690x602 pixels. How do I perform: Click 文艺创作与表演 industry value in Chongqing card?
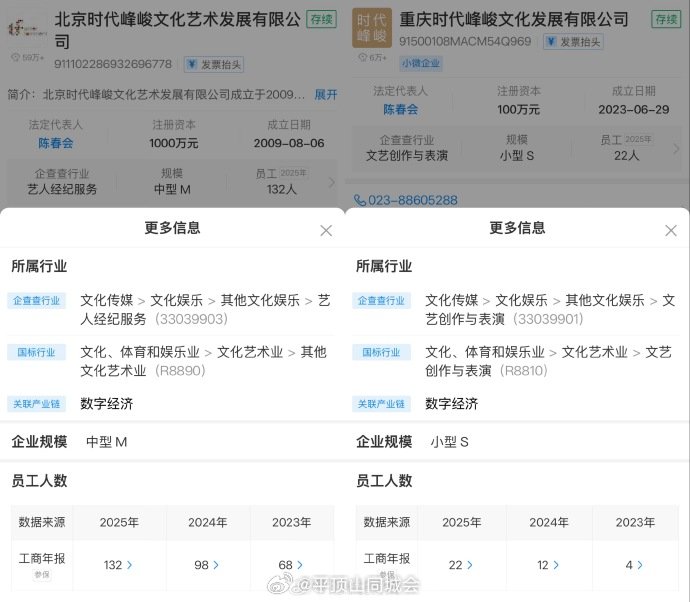[x=407, y=156]
